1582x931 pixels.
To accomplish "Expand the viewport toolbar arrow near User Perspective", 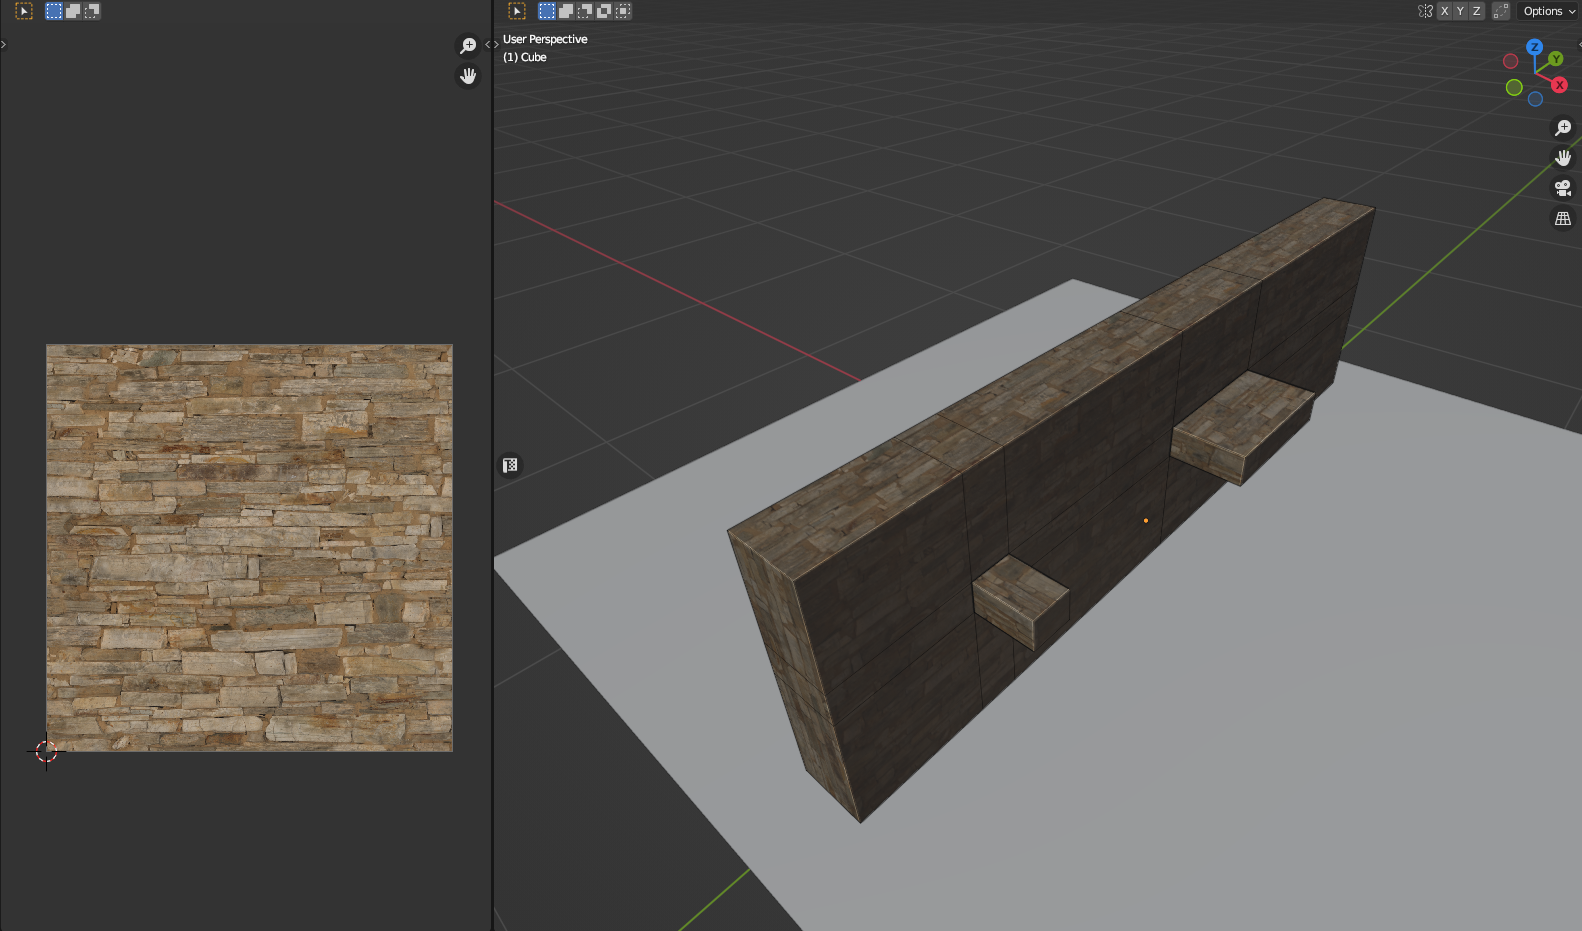I will (x=495, y=44).
